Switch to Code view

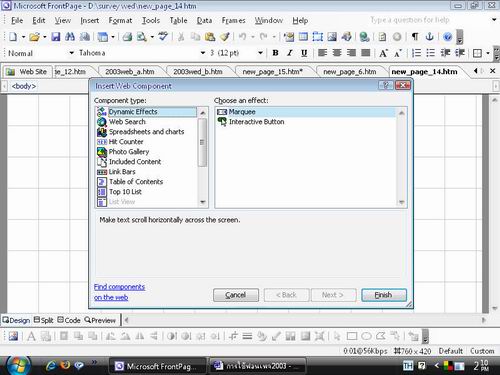pyautogui.click(x=69, y=320)
